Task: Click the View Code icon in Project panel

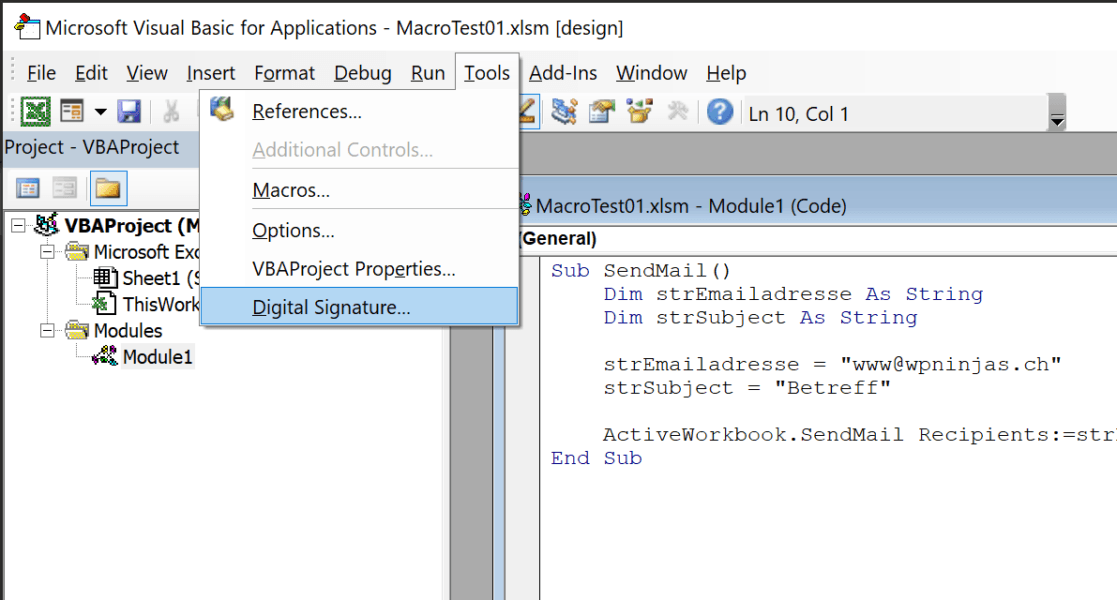Action: (28, 188)
